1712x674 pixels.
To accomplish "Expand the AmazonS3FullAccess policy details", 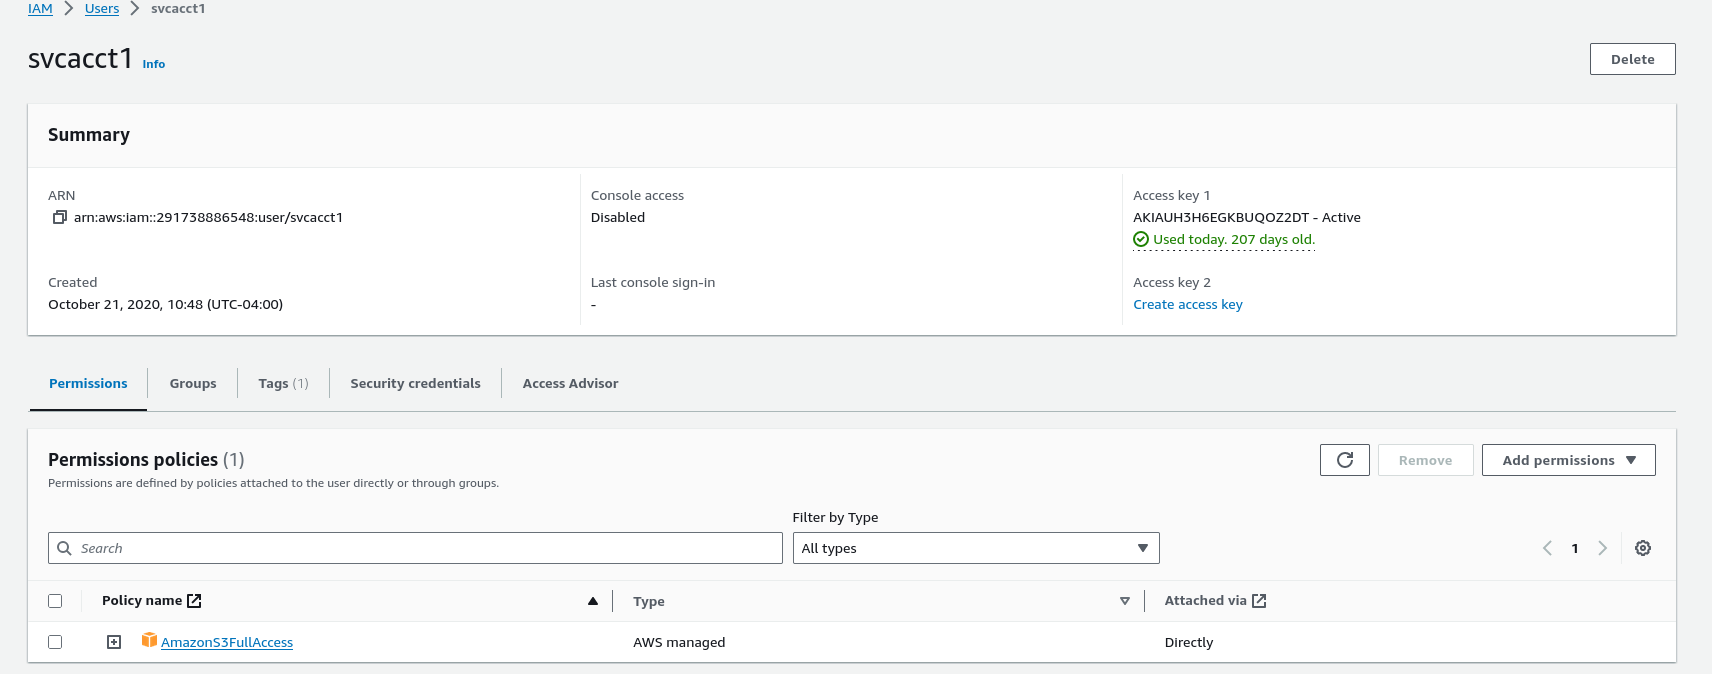I will (x=114, y=642).
